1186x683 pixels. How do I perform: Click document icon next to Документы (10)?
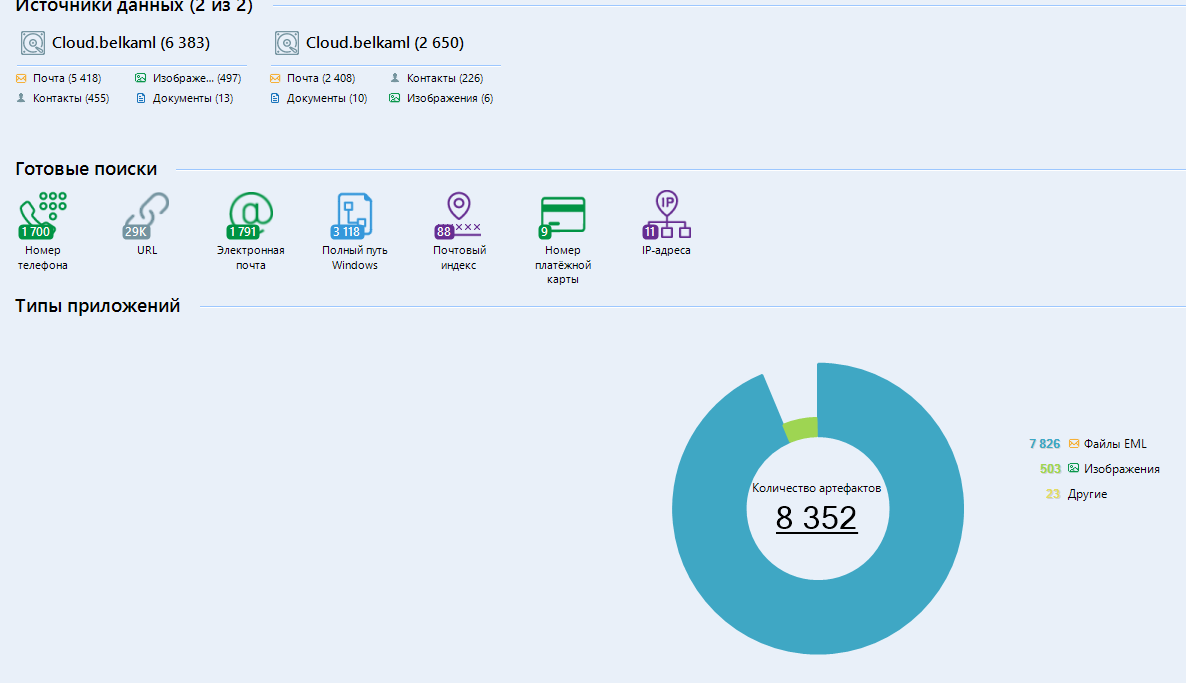275,98
